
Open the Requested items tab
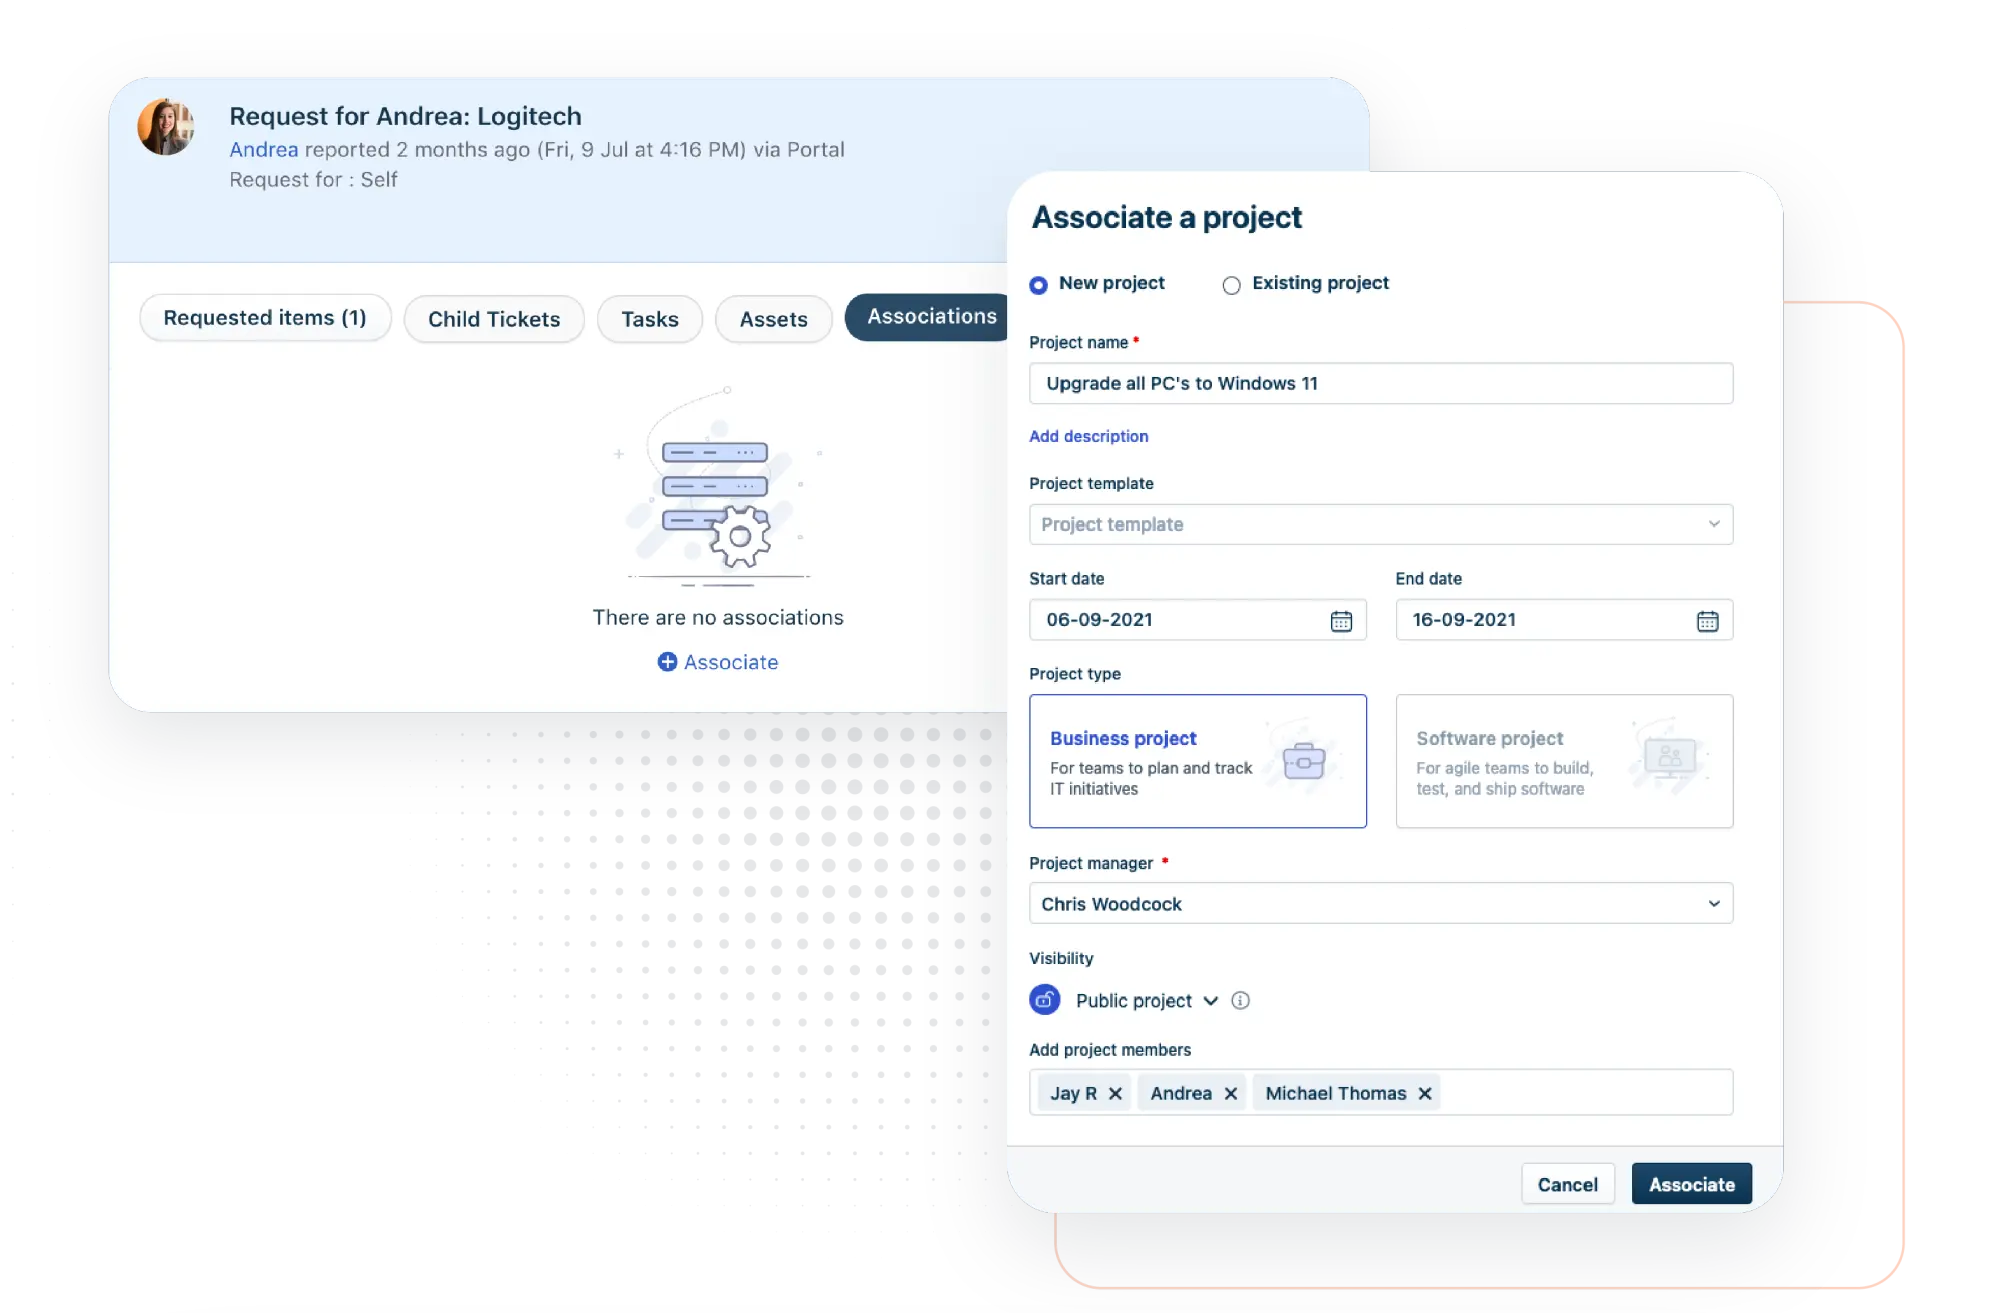[264, 317]
